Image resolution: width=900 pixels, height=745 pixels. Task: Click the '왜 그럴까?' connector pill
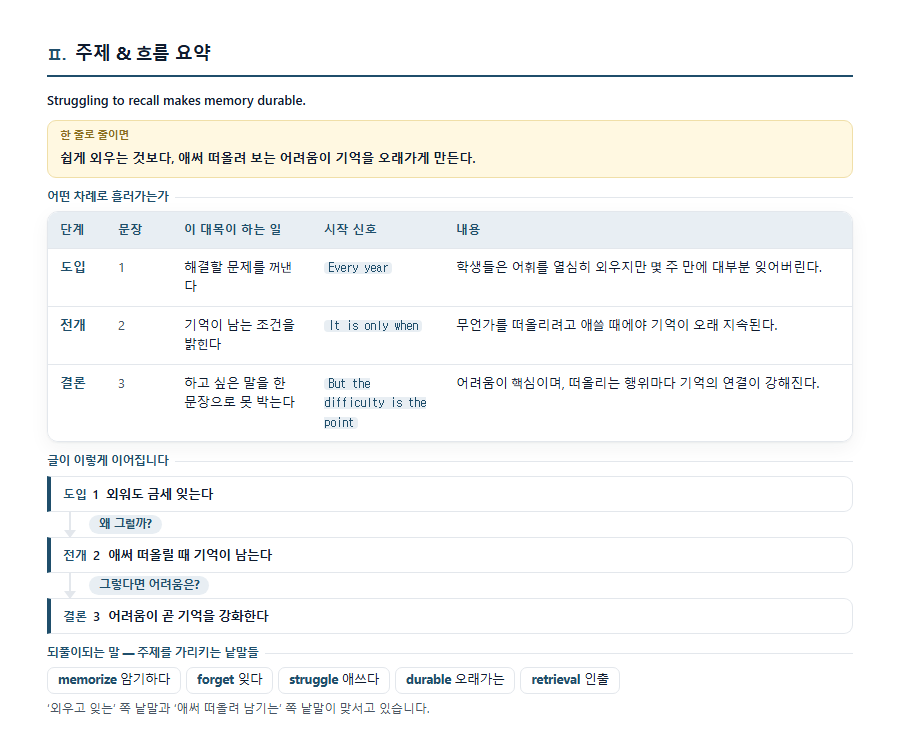pyautogui.click(x=125, y=523)
